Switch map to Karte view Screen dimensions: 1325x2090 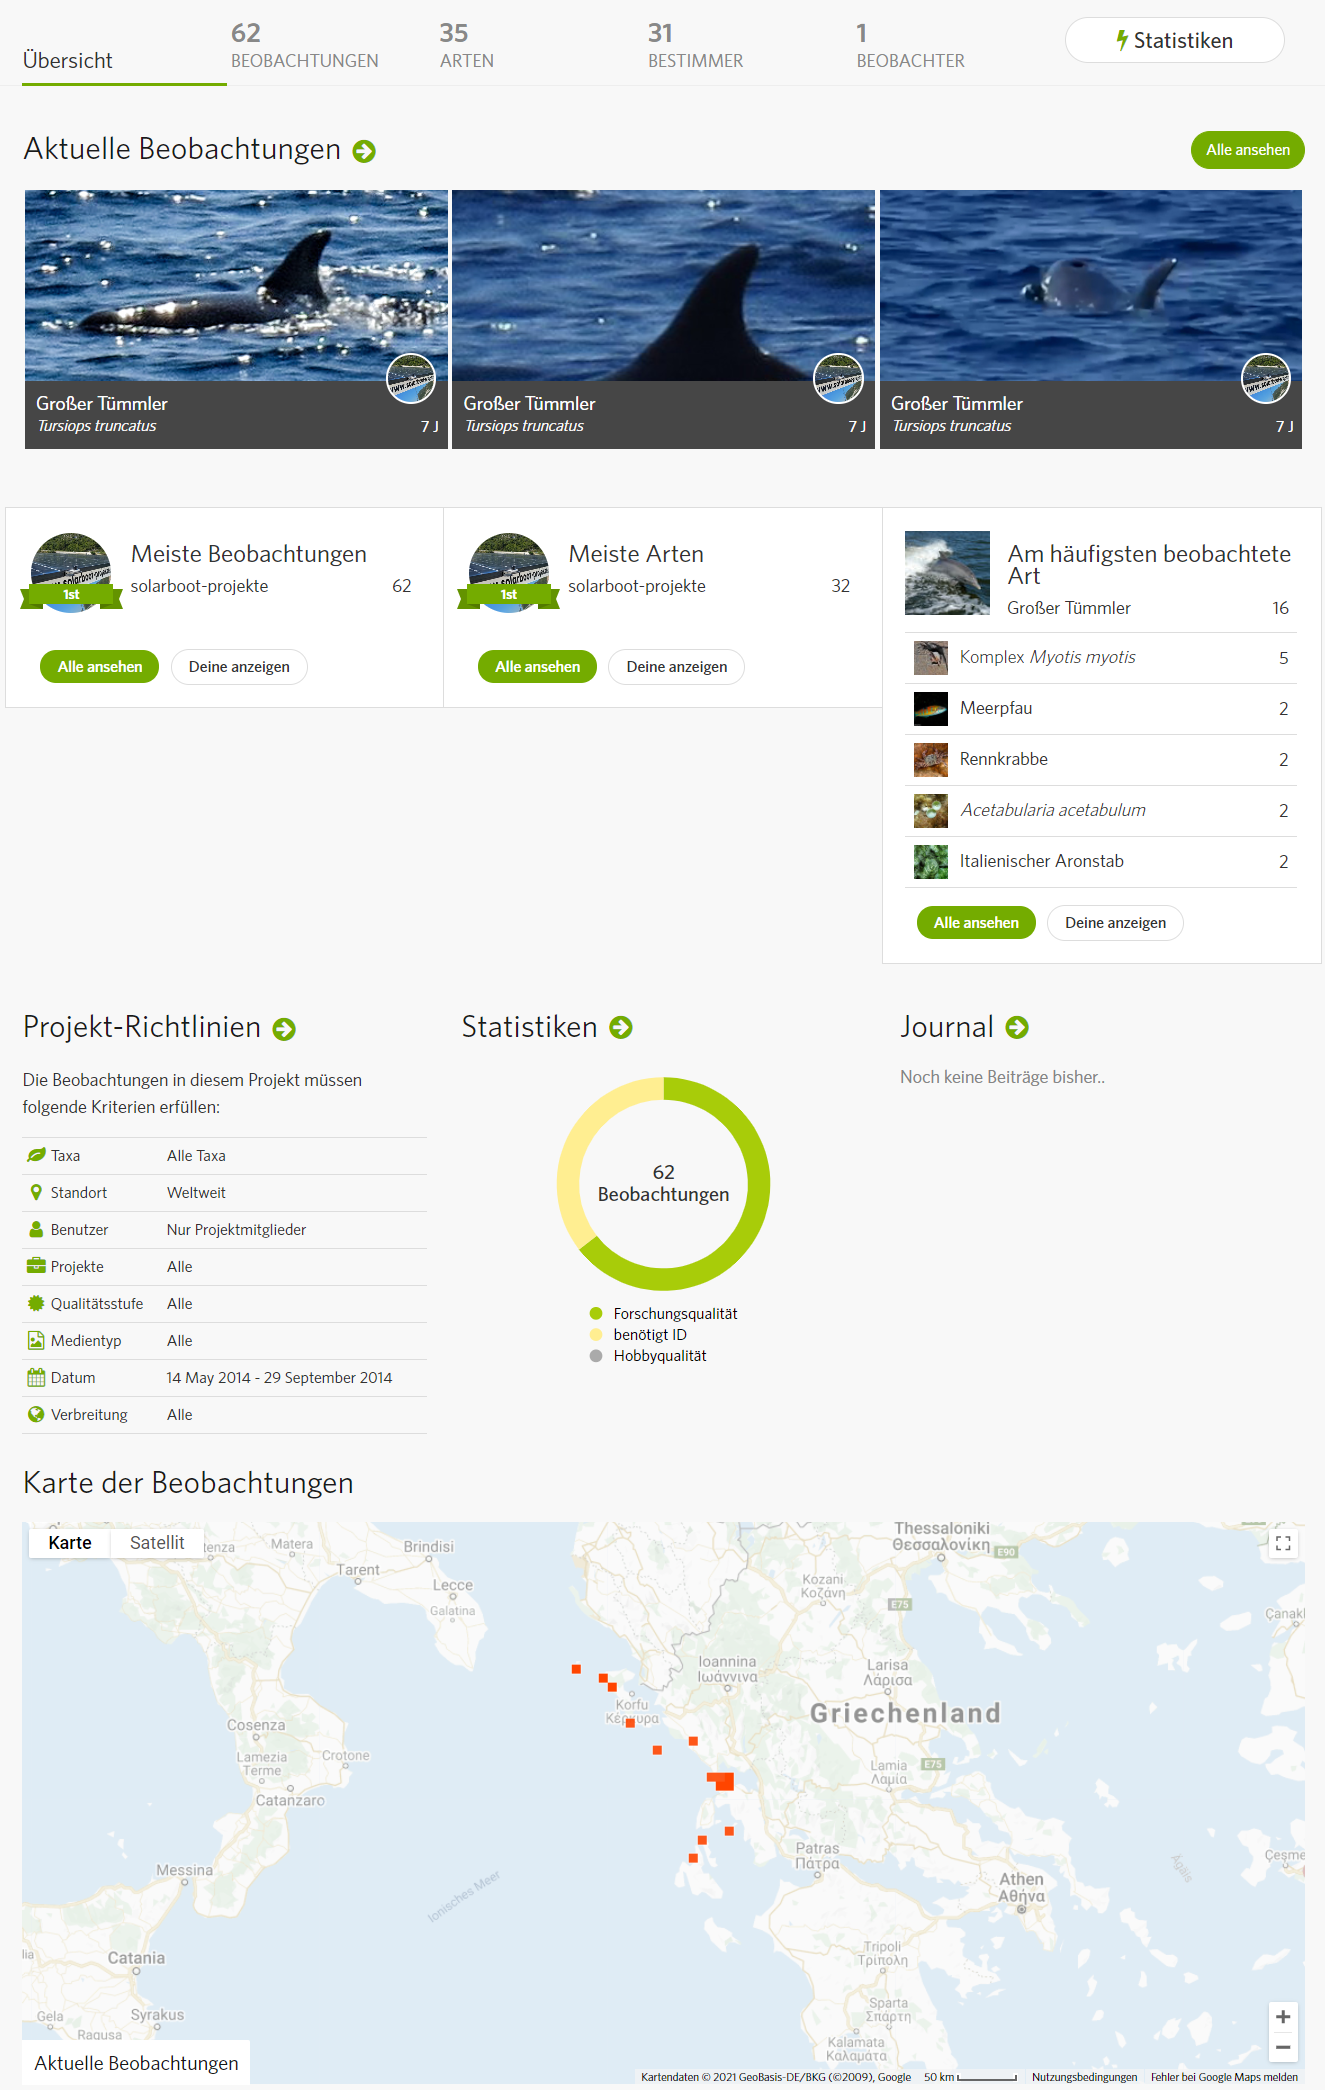tap(70, 1543)
